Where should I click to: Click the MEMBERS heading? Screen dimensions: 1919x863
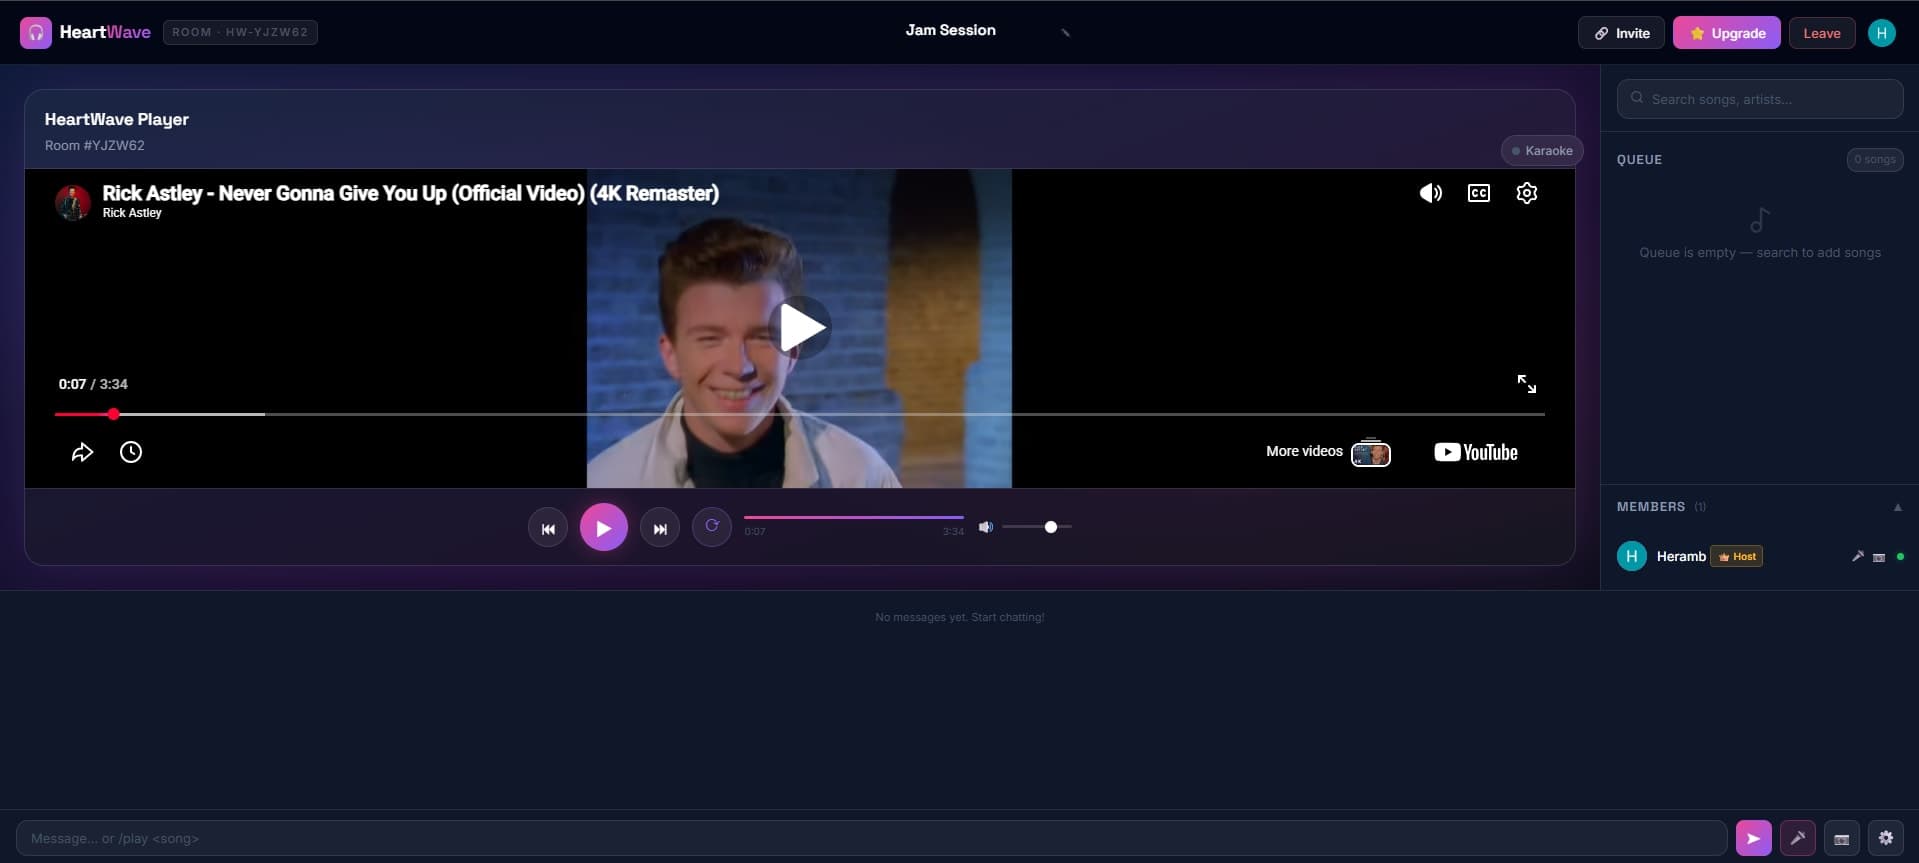(1650, 507)
